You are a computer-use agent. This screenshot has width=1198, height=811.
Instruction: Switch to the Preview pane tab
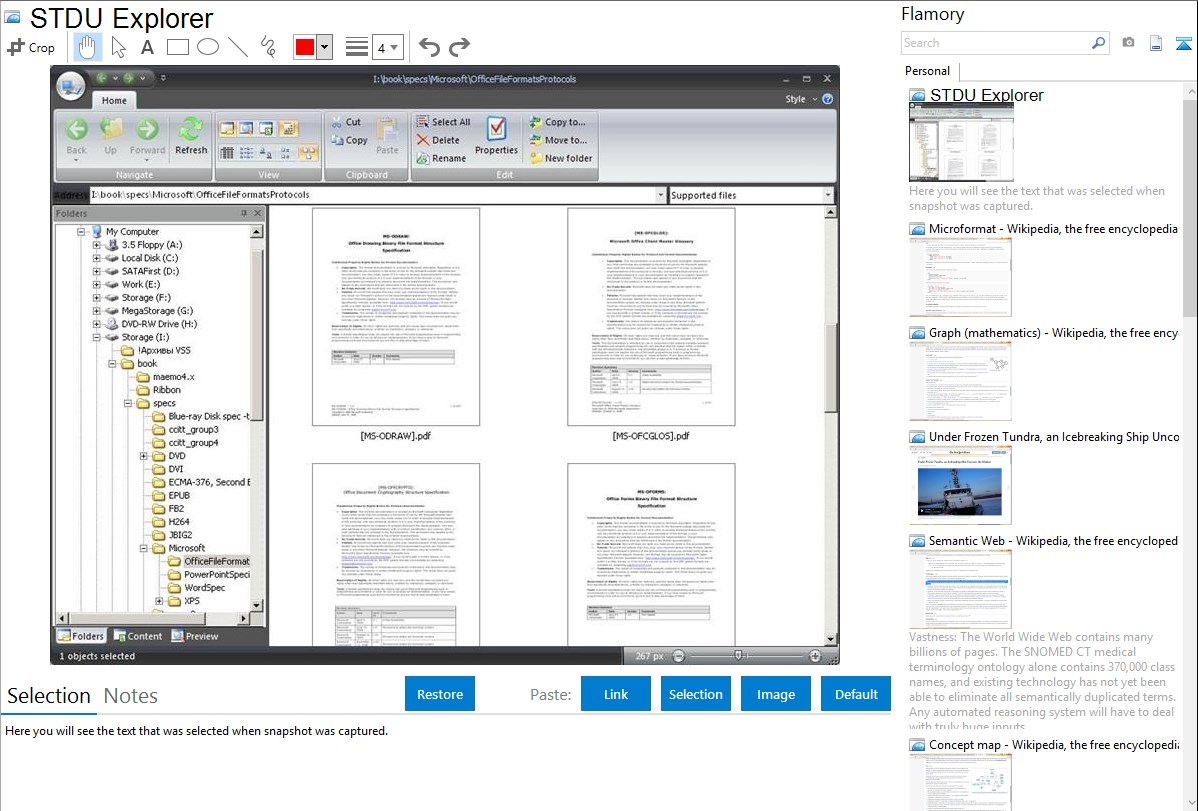(196, 636)
